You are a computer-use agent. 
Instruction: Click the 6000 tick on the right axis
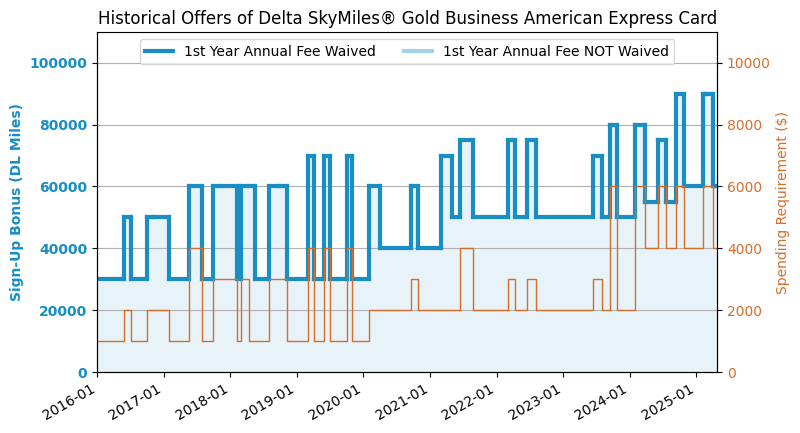(742, 187)
